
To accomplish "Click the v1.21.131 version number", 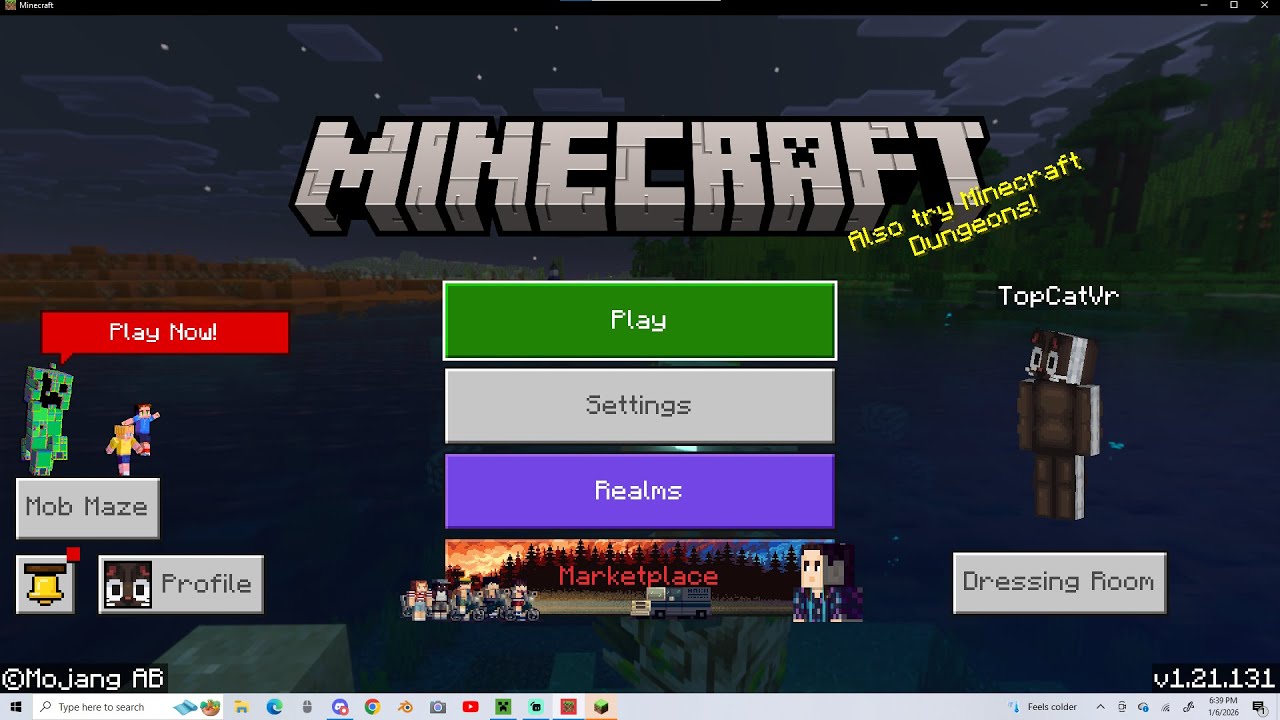I will [1213, 679].
